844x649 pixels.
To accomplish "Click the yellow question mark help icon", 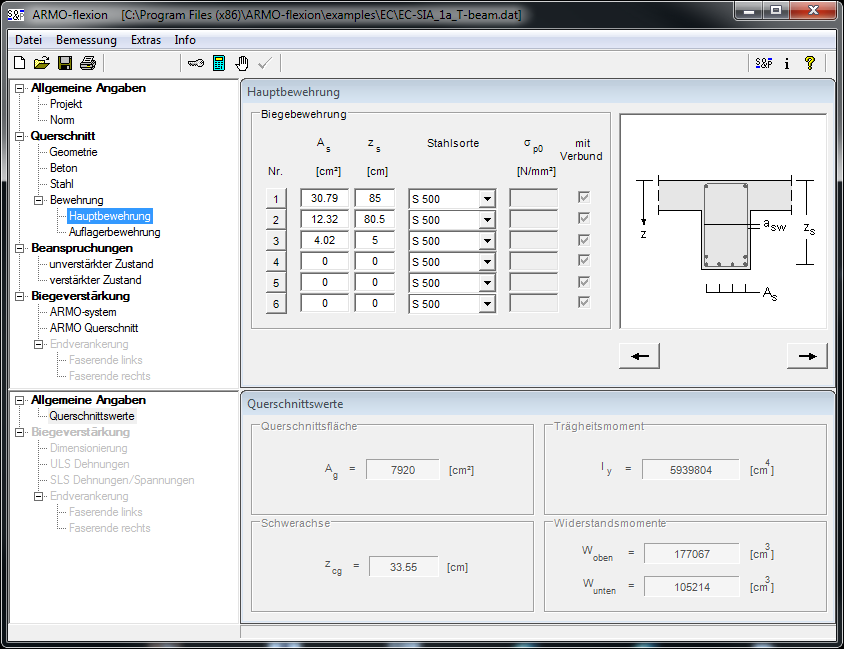I will pyautogui.click(x=809, y=63).
